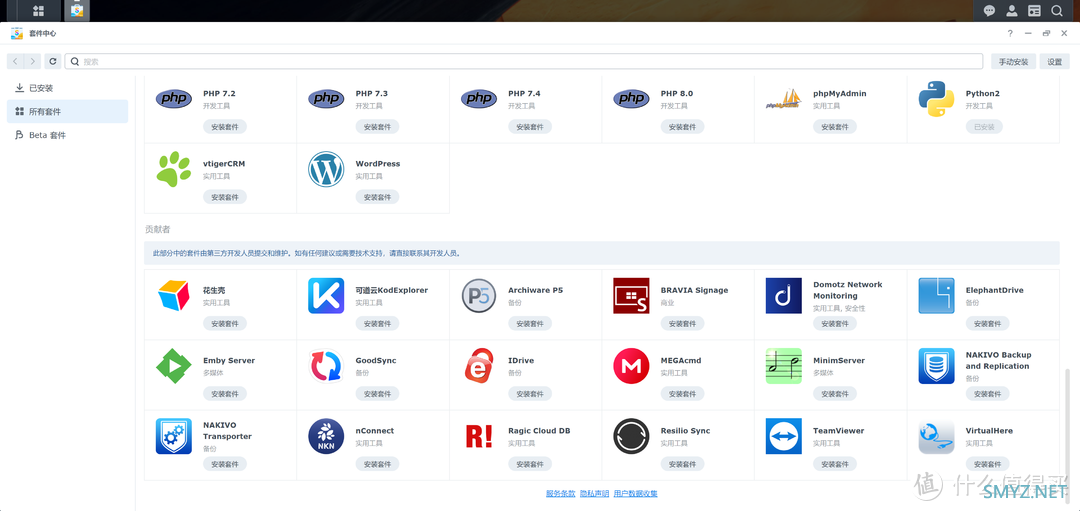Click the MEGAcmd package name
This screenshot has height=511, width=1080.
tap(681, 360)
